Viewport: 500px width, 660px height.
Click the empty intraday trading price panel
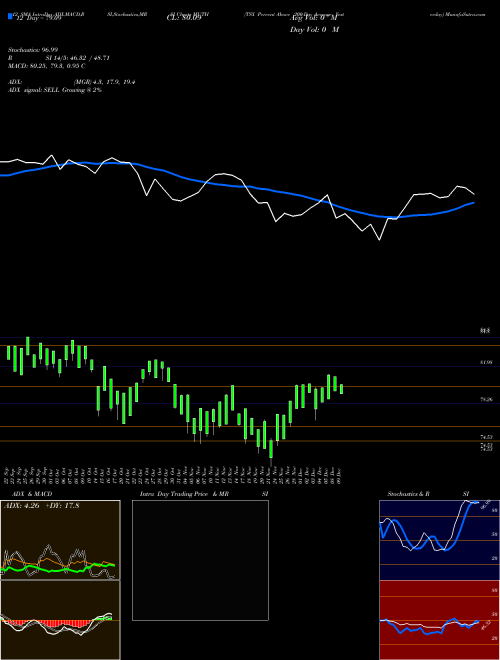(200, 560)
